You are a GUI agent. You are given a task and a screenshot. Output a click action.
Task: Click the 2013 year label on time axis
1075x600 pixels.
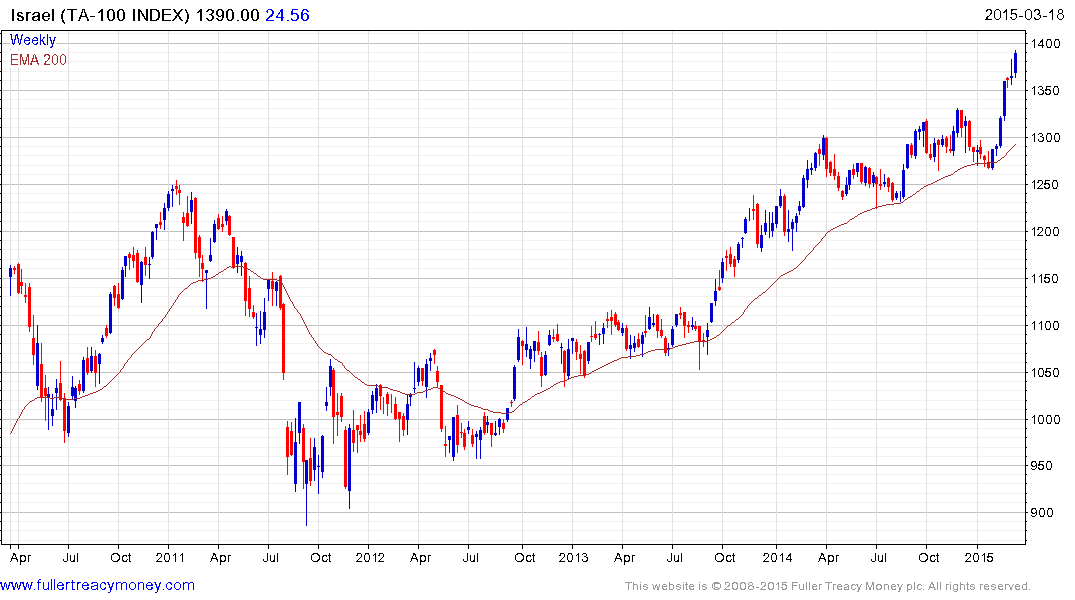(573, 557)
